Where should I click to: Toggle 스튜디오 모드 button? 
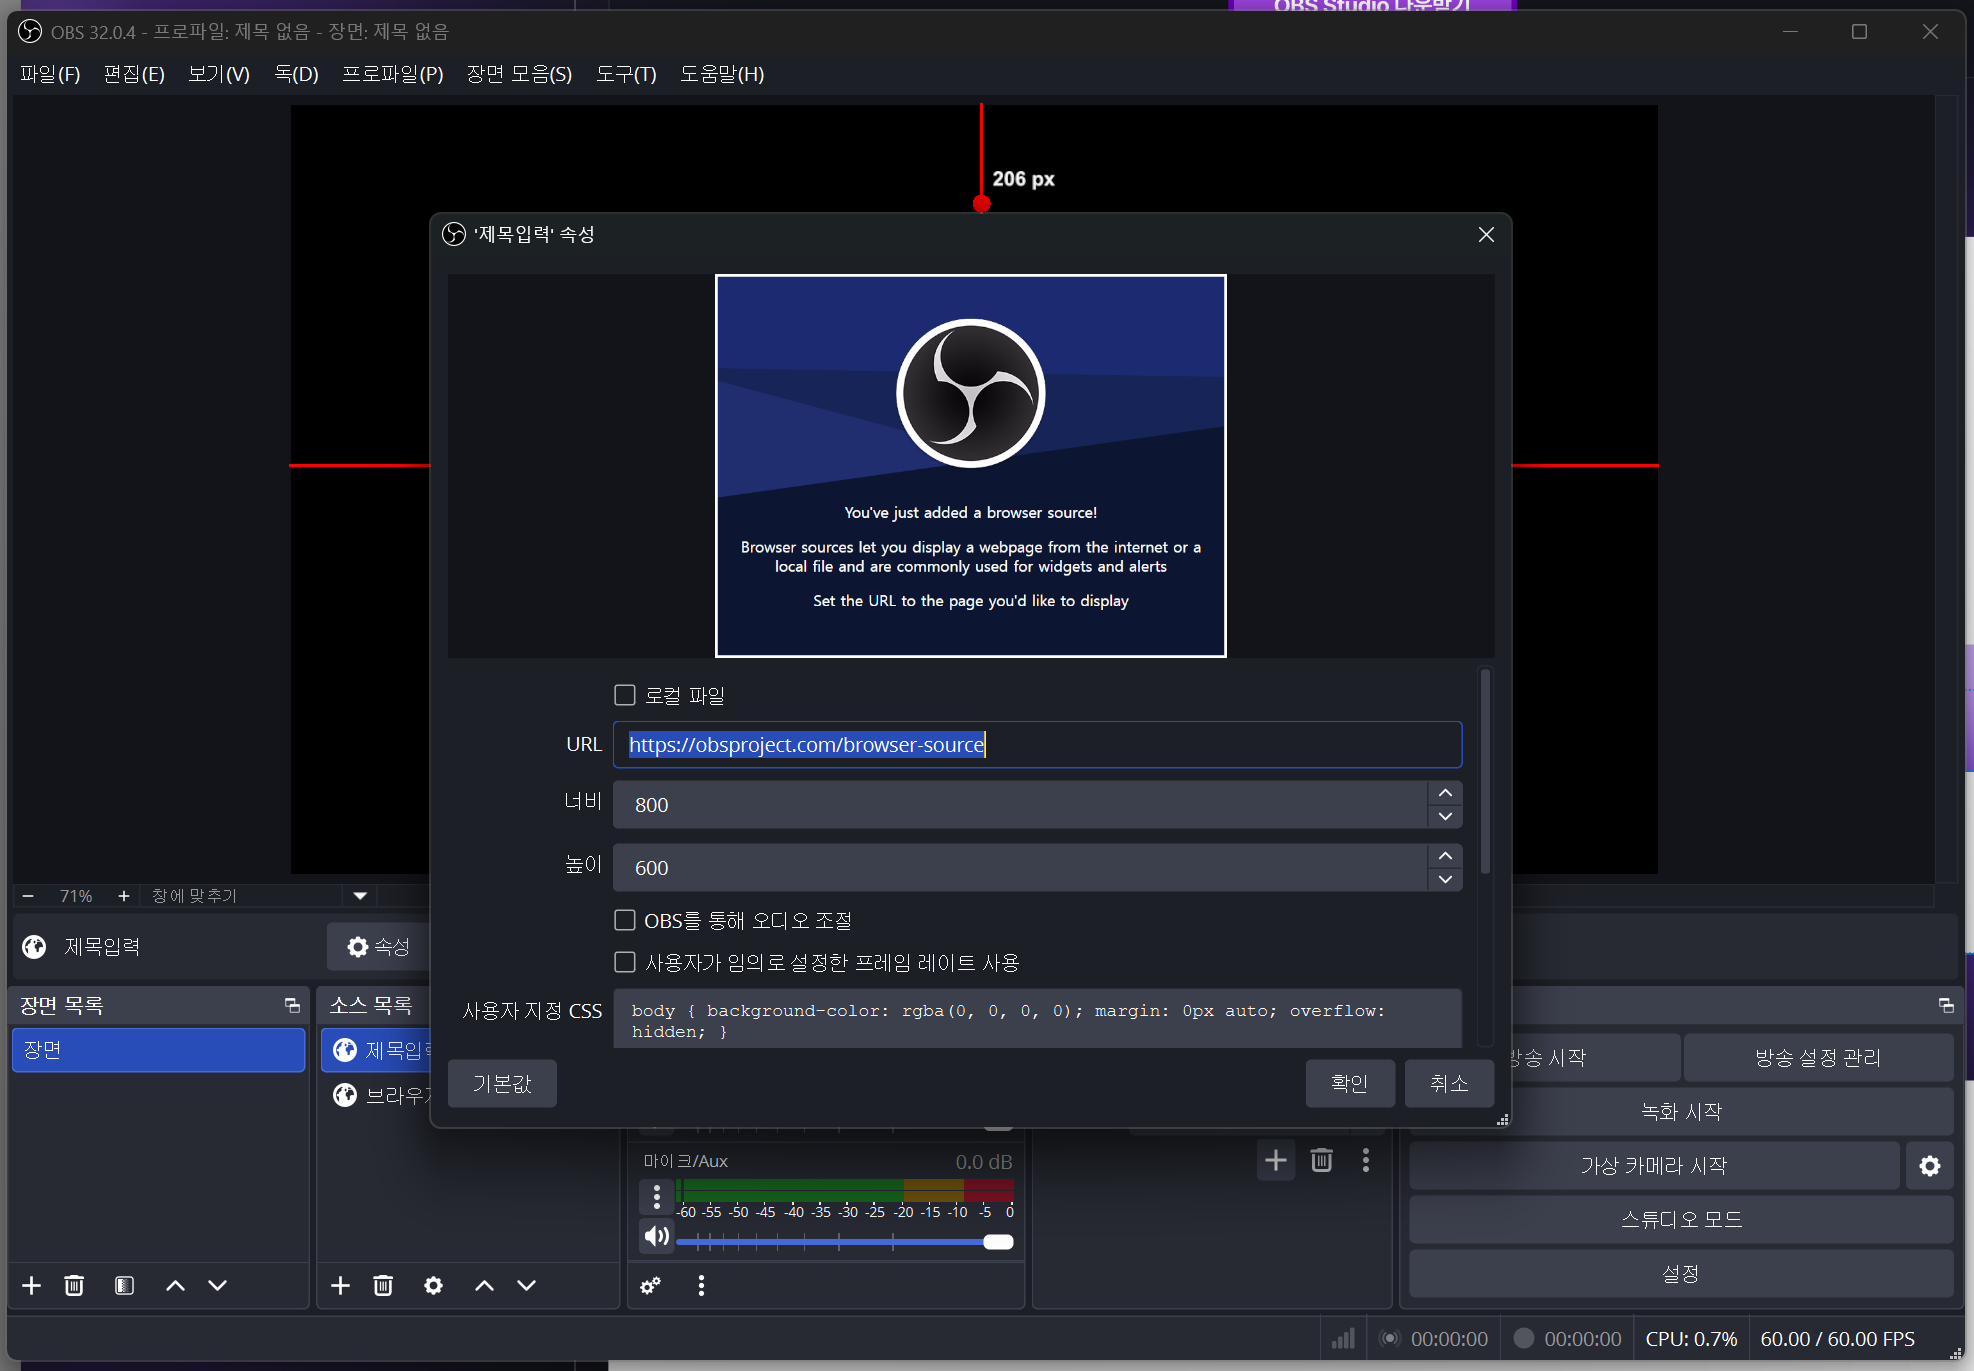[1681, 1219]
